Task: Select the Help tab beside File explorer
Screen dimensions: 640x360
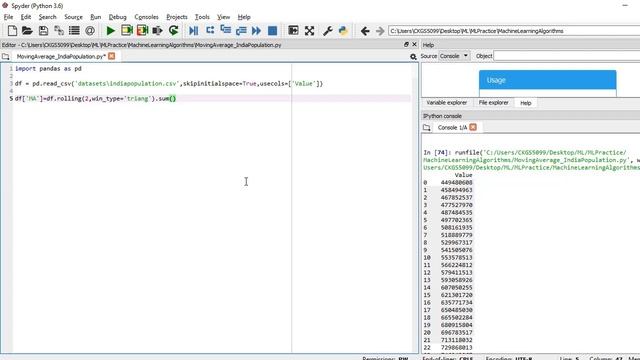Action: tap(526, 103)
